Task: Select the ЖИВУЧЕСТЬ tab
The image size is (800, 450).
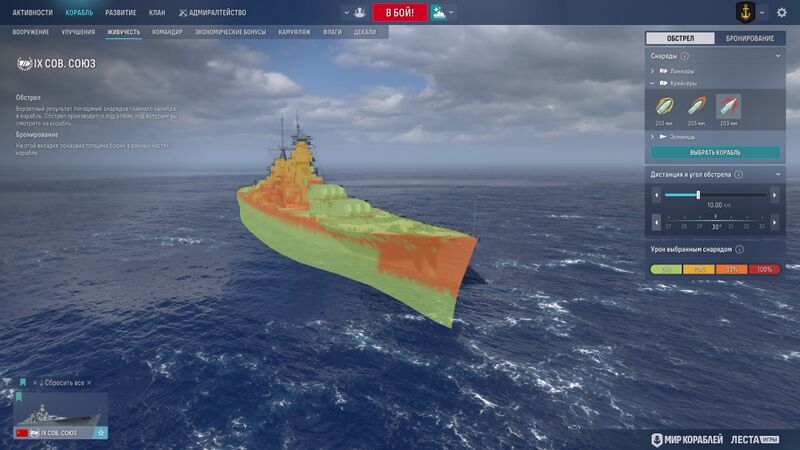Action: tap(123, 32)
